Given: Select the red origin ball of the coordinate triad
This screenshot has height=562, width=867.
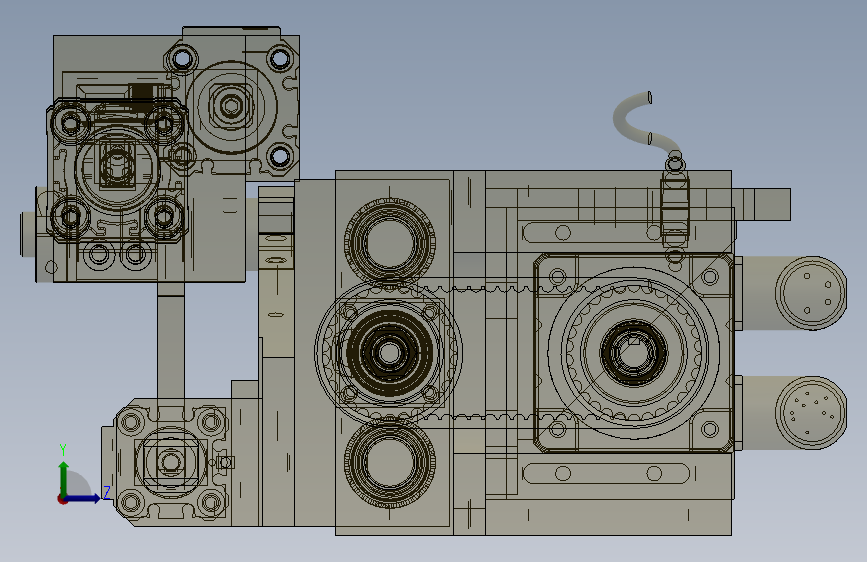Looking at the screenshot, I should 62,499.
